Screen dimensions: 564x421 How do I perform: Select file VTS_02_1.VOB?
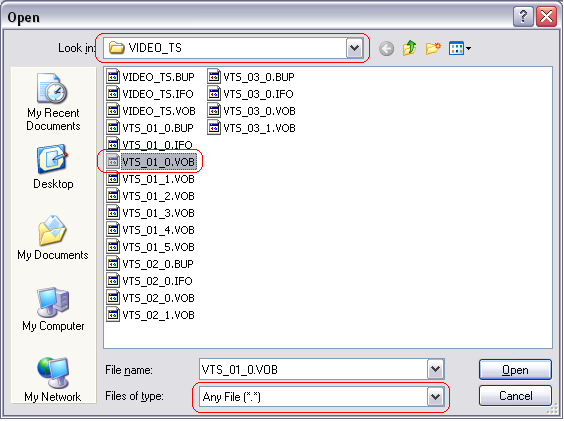[151, 315]
